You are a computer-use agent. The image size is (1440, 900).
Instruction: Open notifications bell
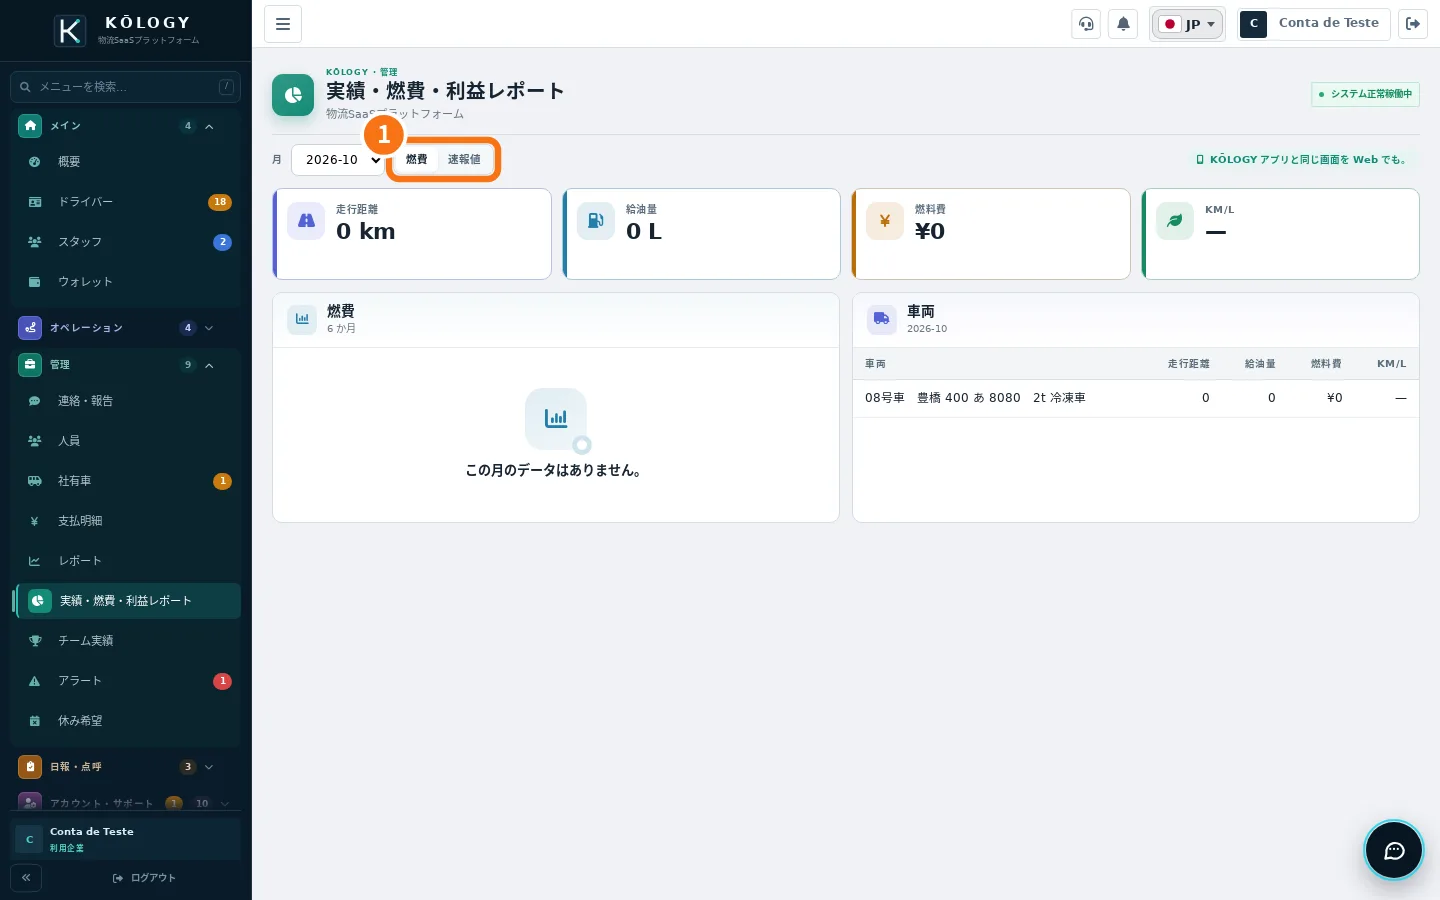pos(1123,24)
